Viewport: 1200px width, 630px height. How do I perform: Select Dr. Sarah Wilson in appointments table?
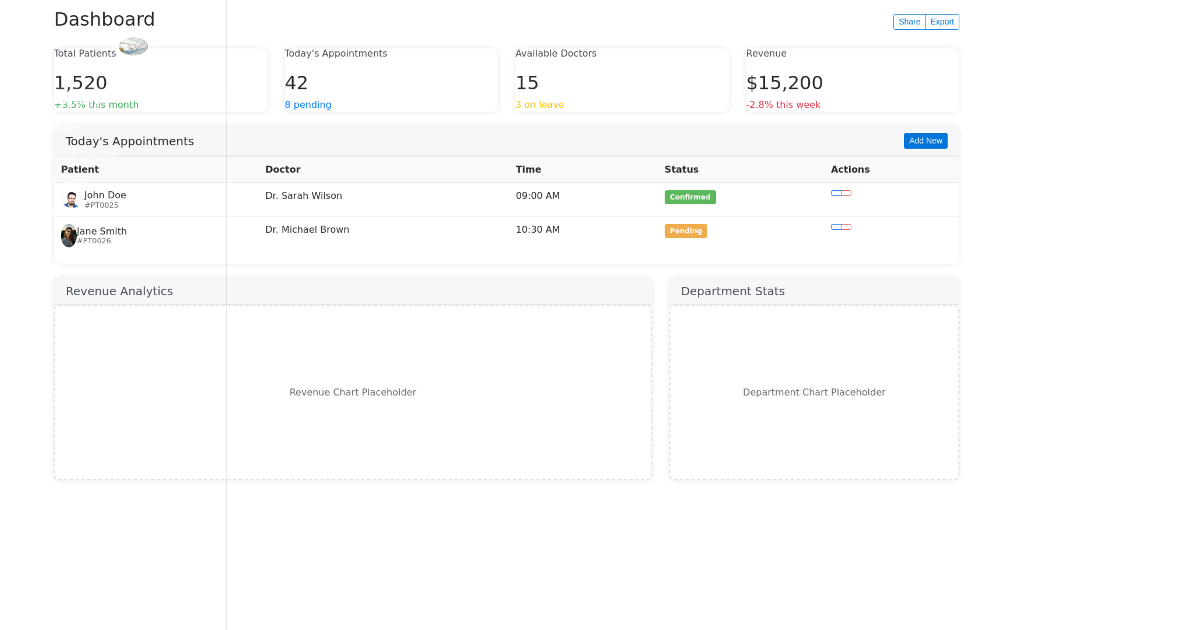(x=303, y=196)
